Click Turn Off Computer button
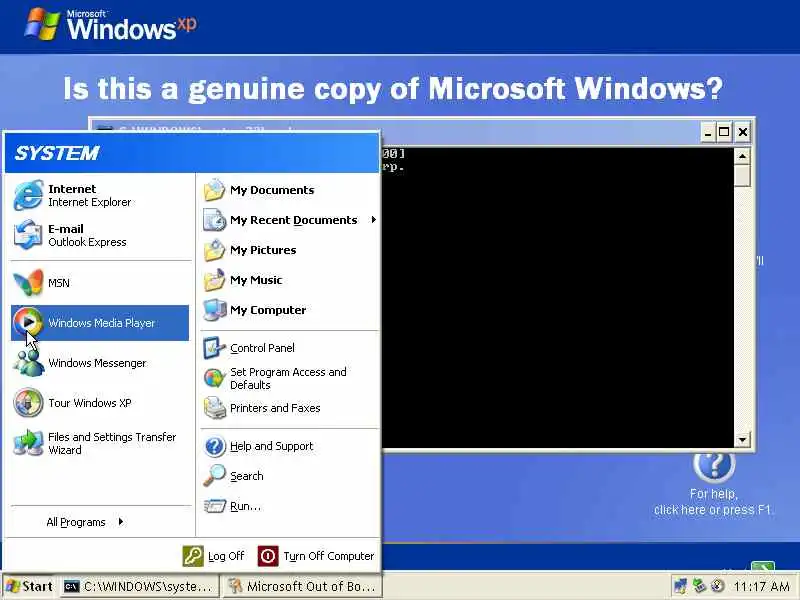The width and height of the screenshot is (800, 600). pos(316,556)
